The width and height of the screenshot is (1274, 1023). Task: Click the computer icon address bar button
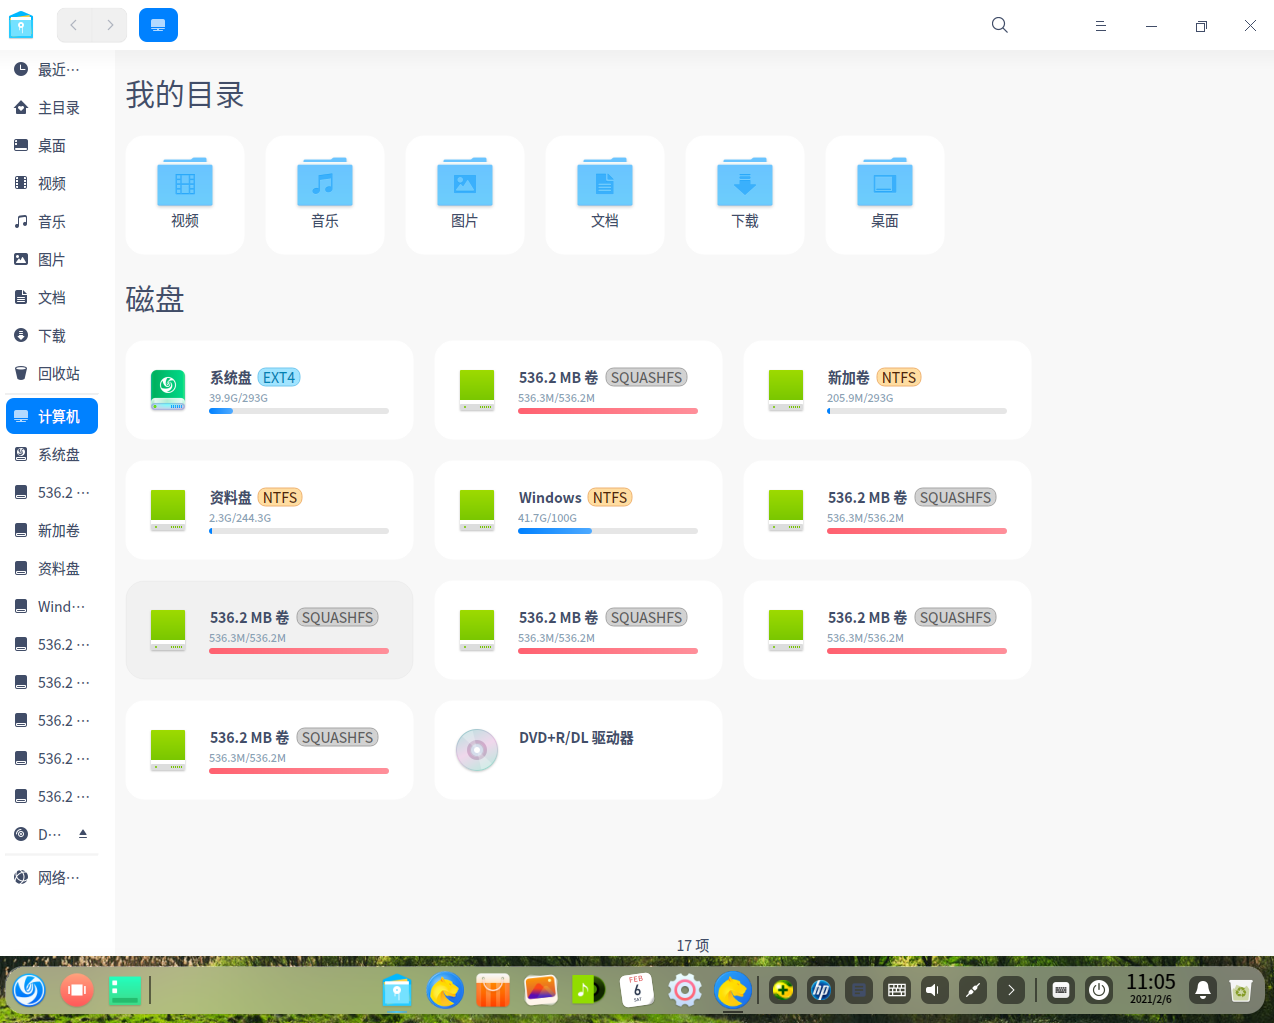[x=158, y=25]
